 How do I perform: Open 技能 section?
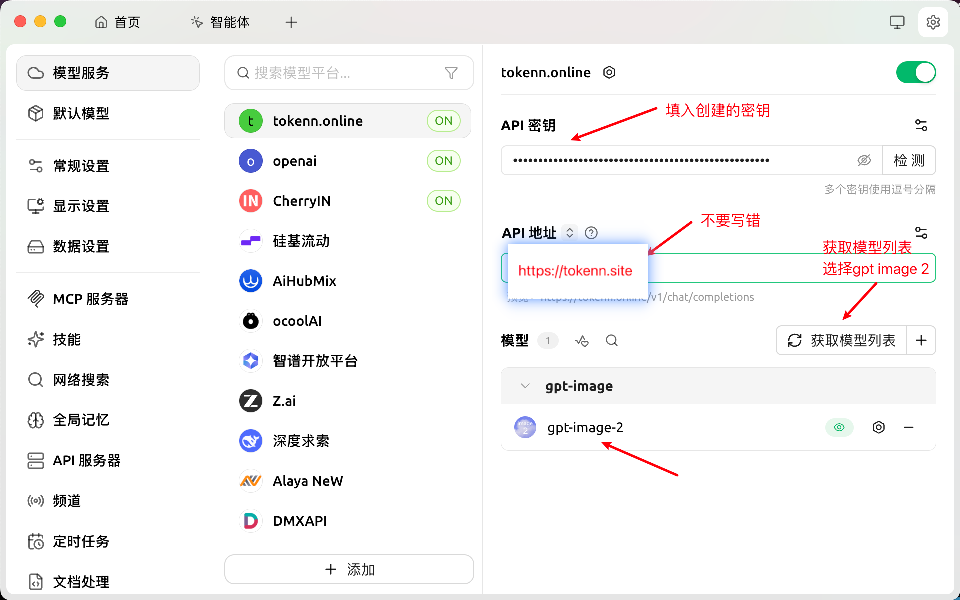(108, 340)
